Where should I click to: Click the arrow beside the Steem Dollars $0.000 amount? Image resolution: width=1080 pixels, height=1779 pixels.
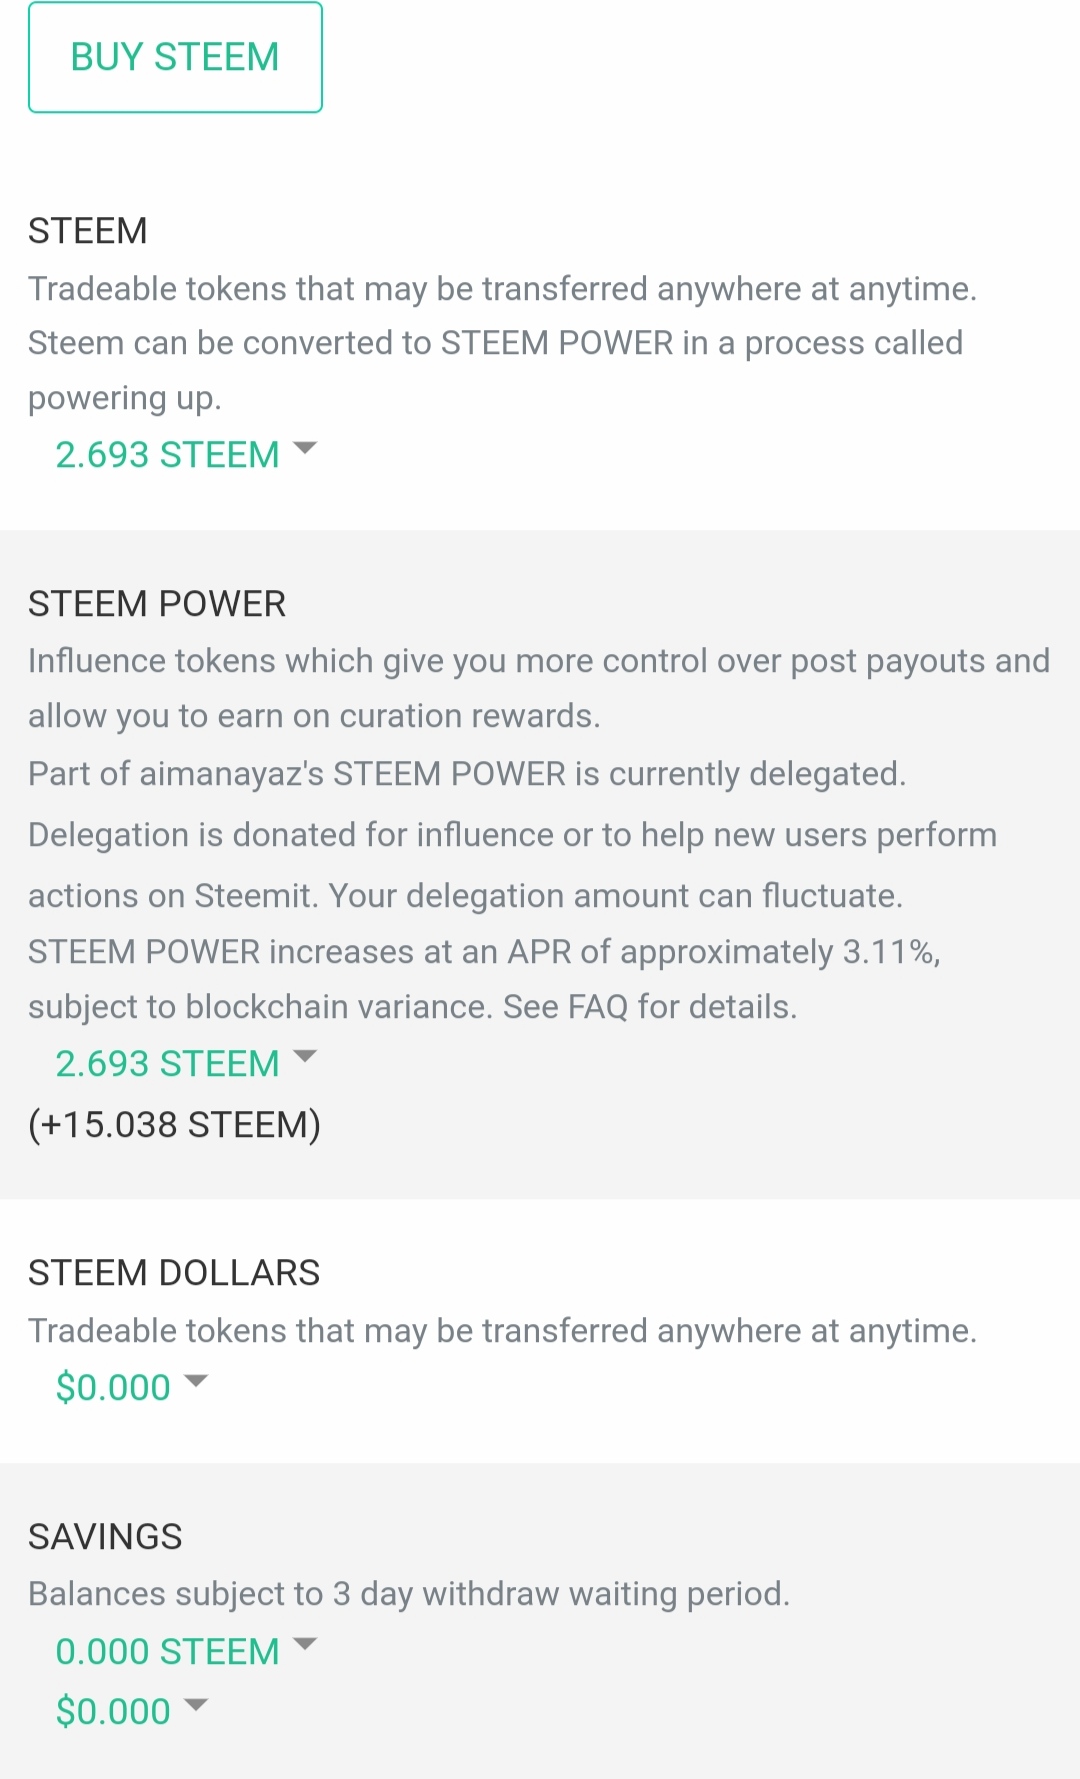pos(196,1381)
